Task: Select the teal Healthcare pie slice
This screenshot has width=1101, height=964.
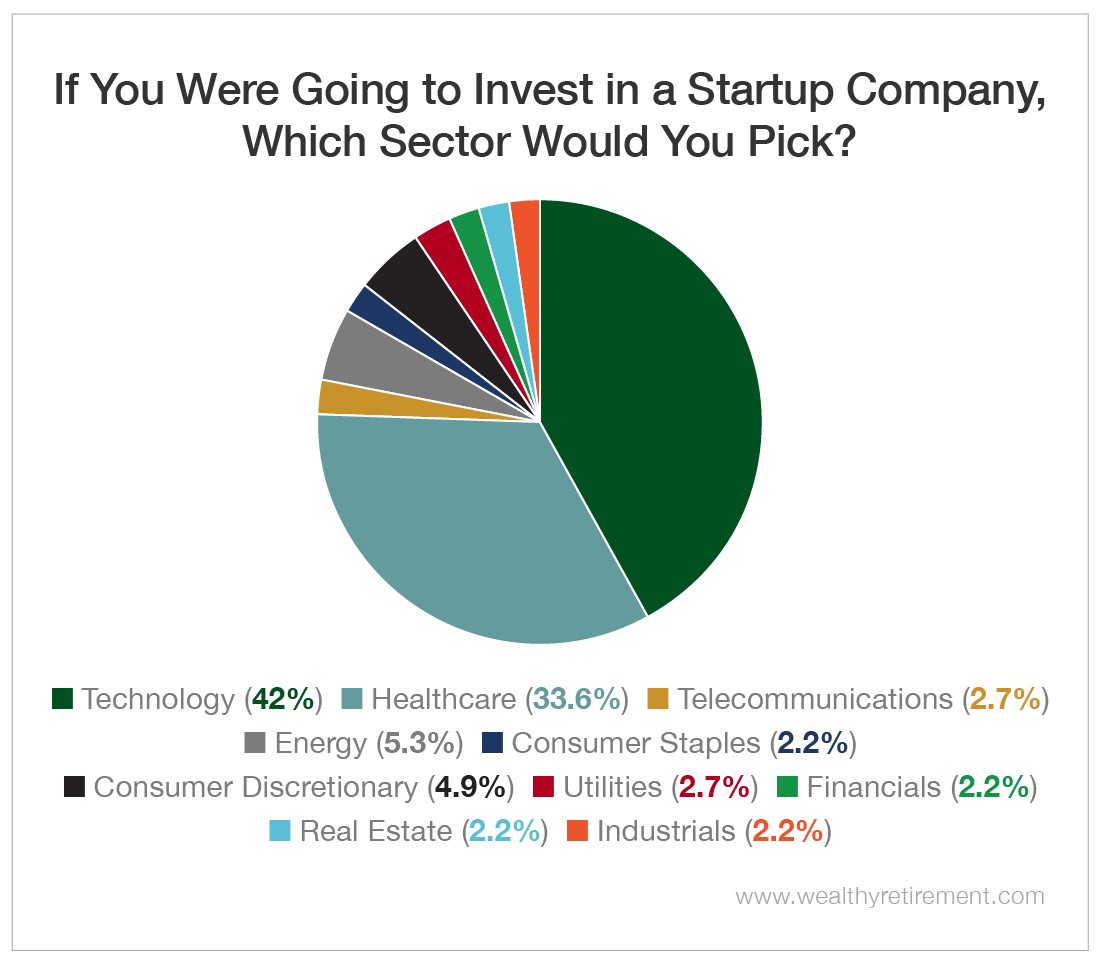Action: tap(463, 534)
